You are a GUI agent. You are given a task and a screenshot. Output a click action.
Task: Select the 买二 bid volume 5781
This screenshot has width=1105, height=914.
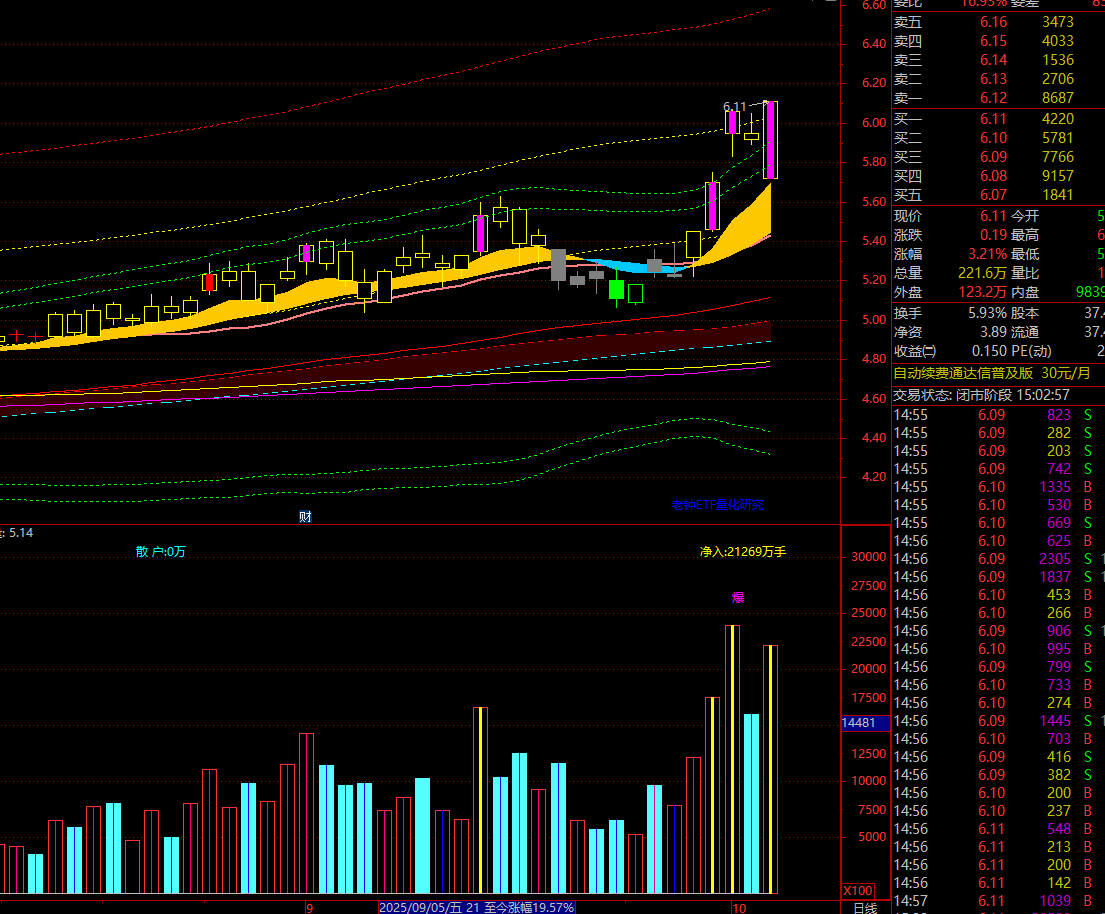pos(1058,138)
